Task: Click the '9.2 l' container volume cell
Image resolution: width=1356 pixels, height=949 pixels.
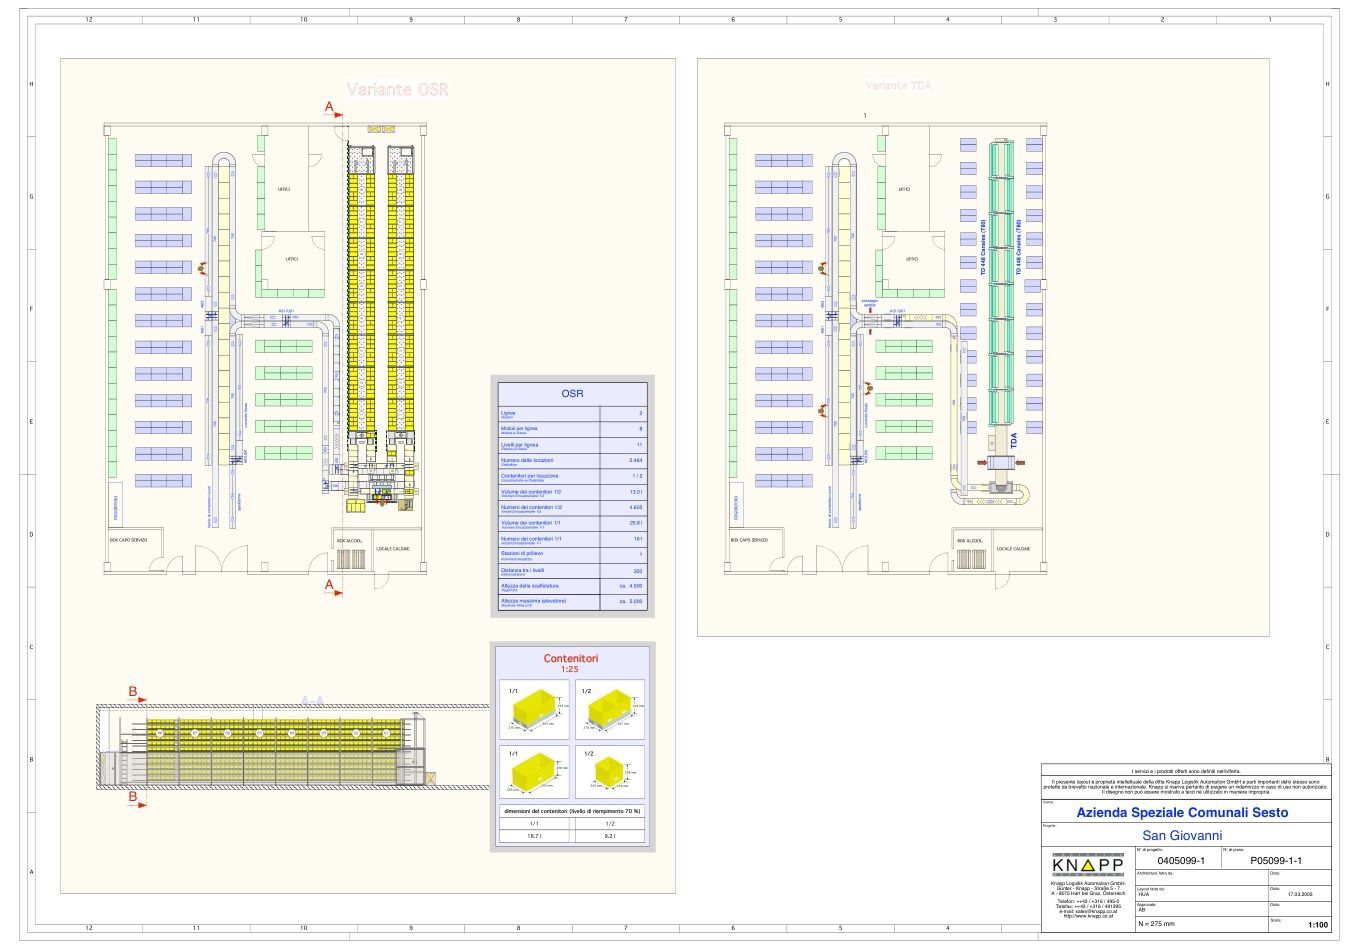Action: pos(610,835)
